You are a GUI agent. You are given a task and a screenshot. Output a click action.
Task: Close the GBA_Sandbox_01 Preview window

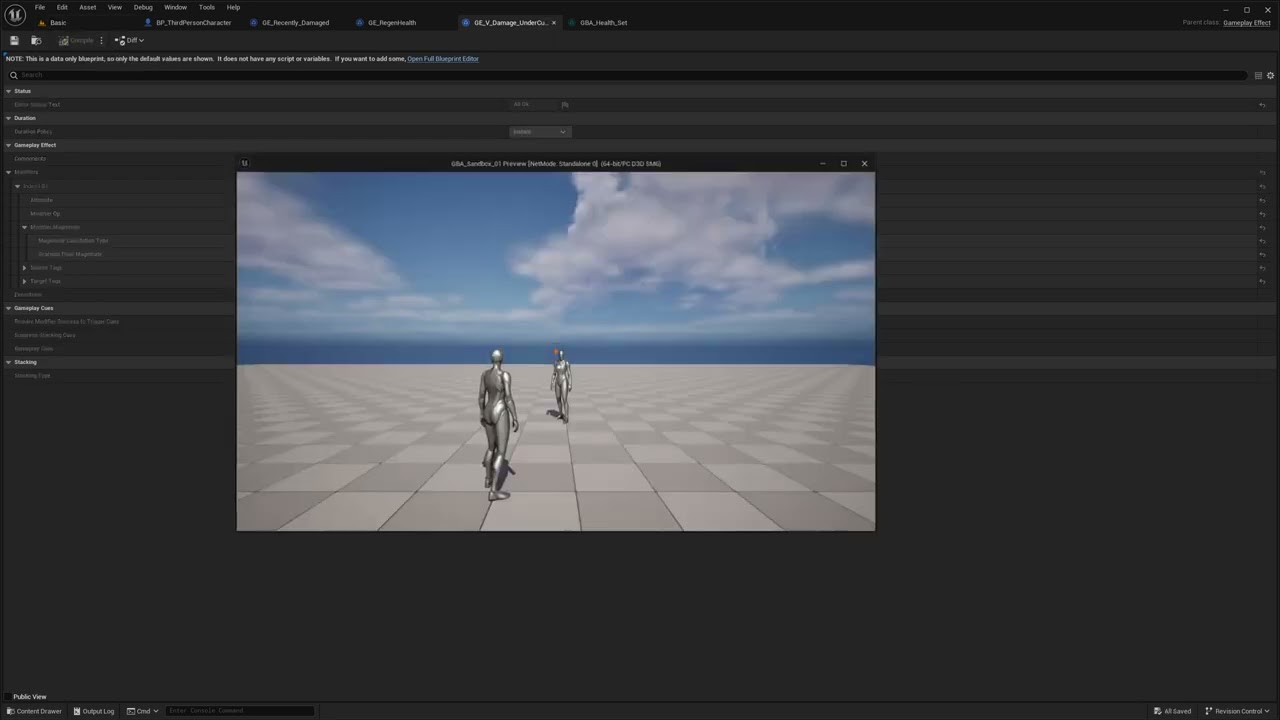click(x=864, y=163)
